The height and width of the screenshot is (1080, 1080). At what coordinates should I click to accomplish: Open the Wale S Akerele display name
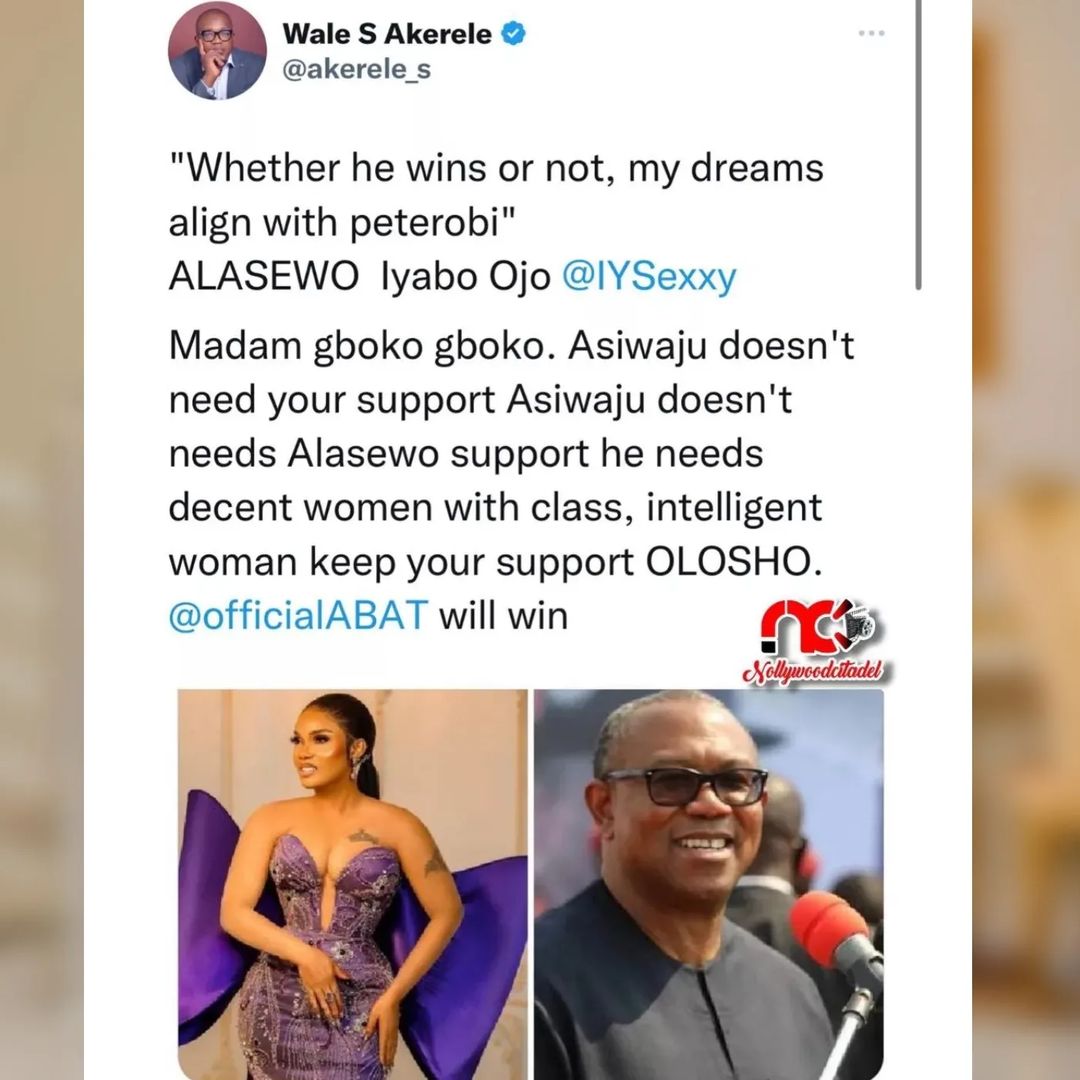click(x=387, y=34)
